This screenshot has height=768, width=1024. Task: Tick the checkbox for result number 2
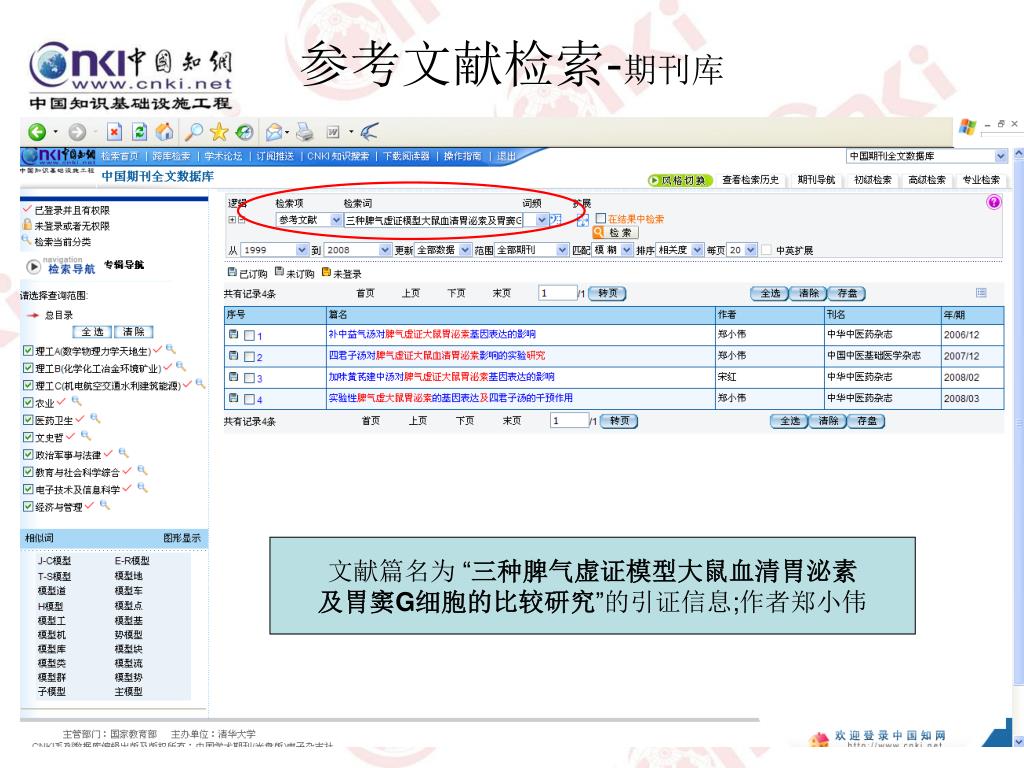(x=249, y=357)
